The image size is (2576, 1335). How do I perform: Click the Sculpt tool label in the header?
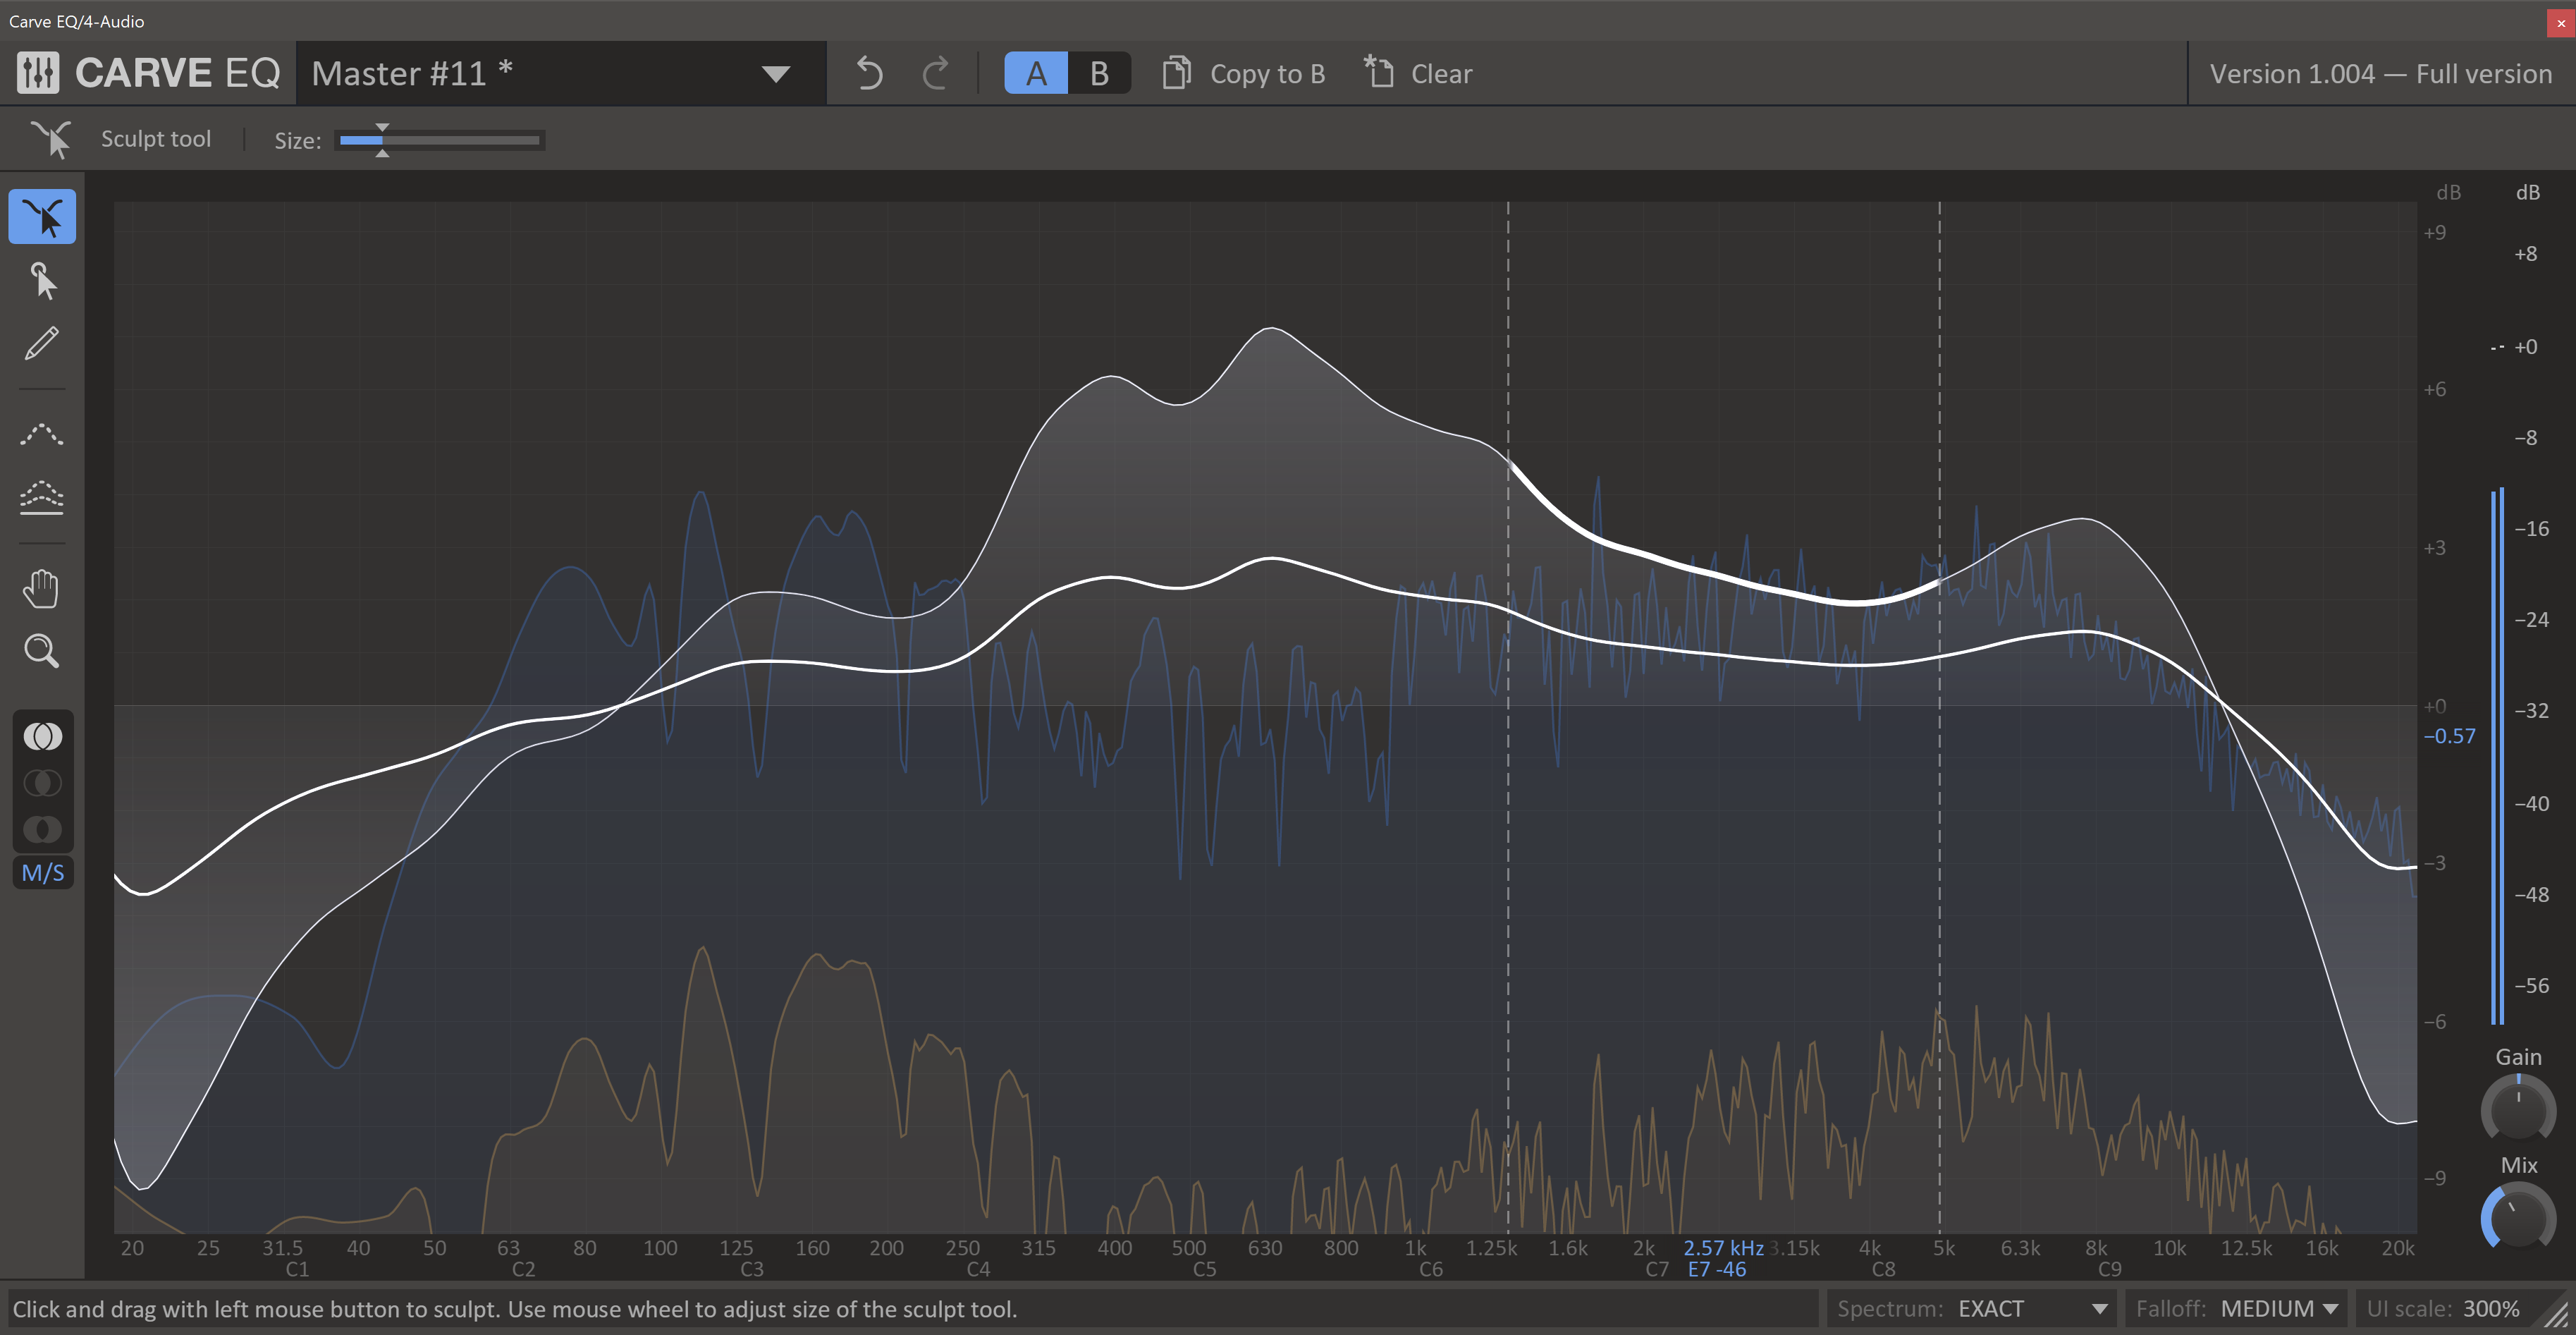[x=156, y=139]
